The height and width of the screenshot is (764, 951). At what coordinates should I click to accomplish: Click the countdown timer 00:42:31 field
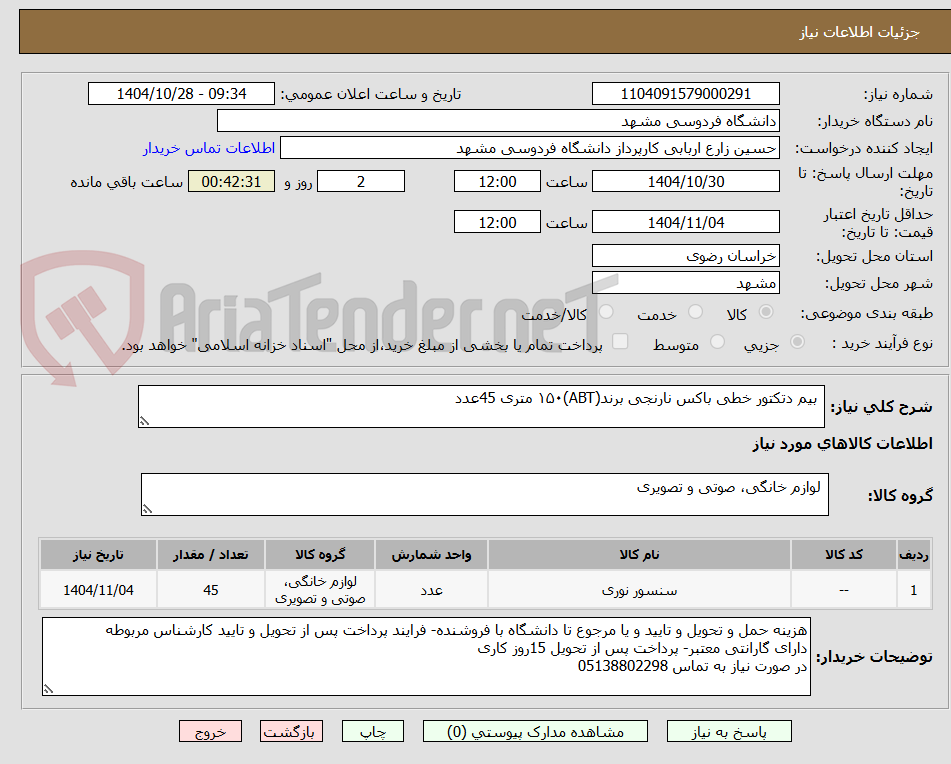tap(231, 181)
